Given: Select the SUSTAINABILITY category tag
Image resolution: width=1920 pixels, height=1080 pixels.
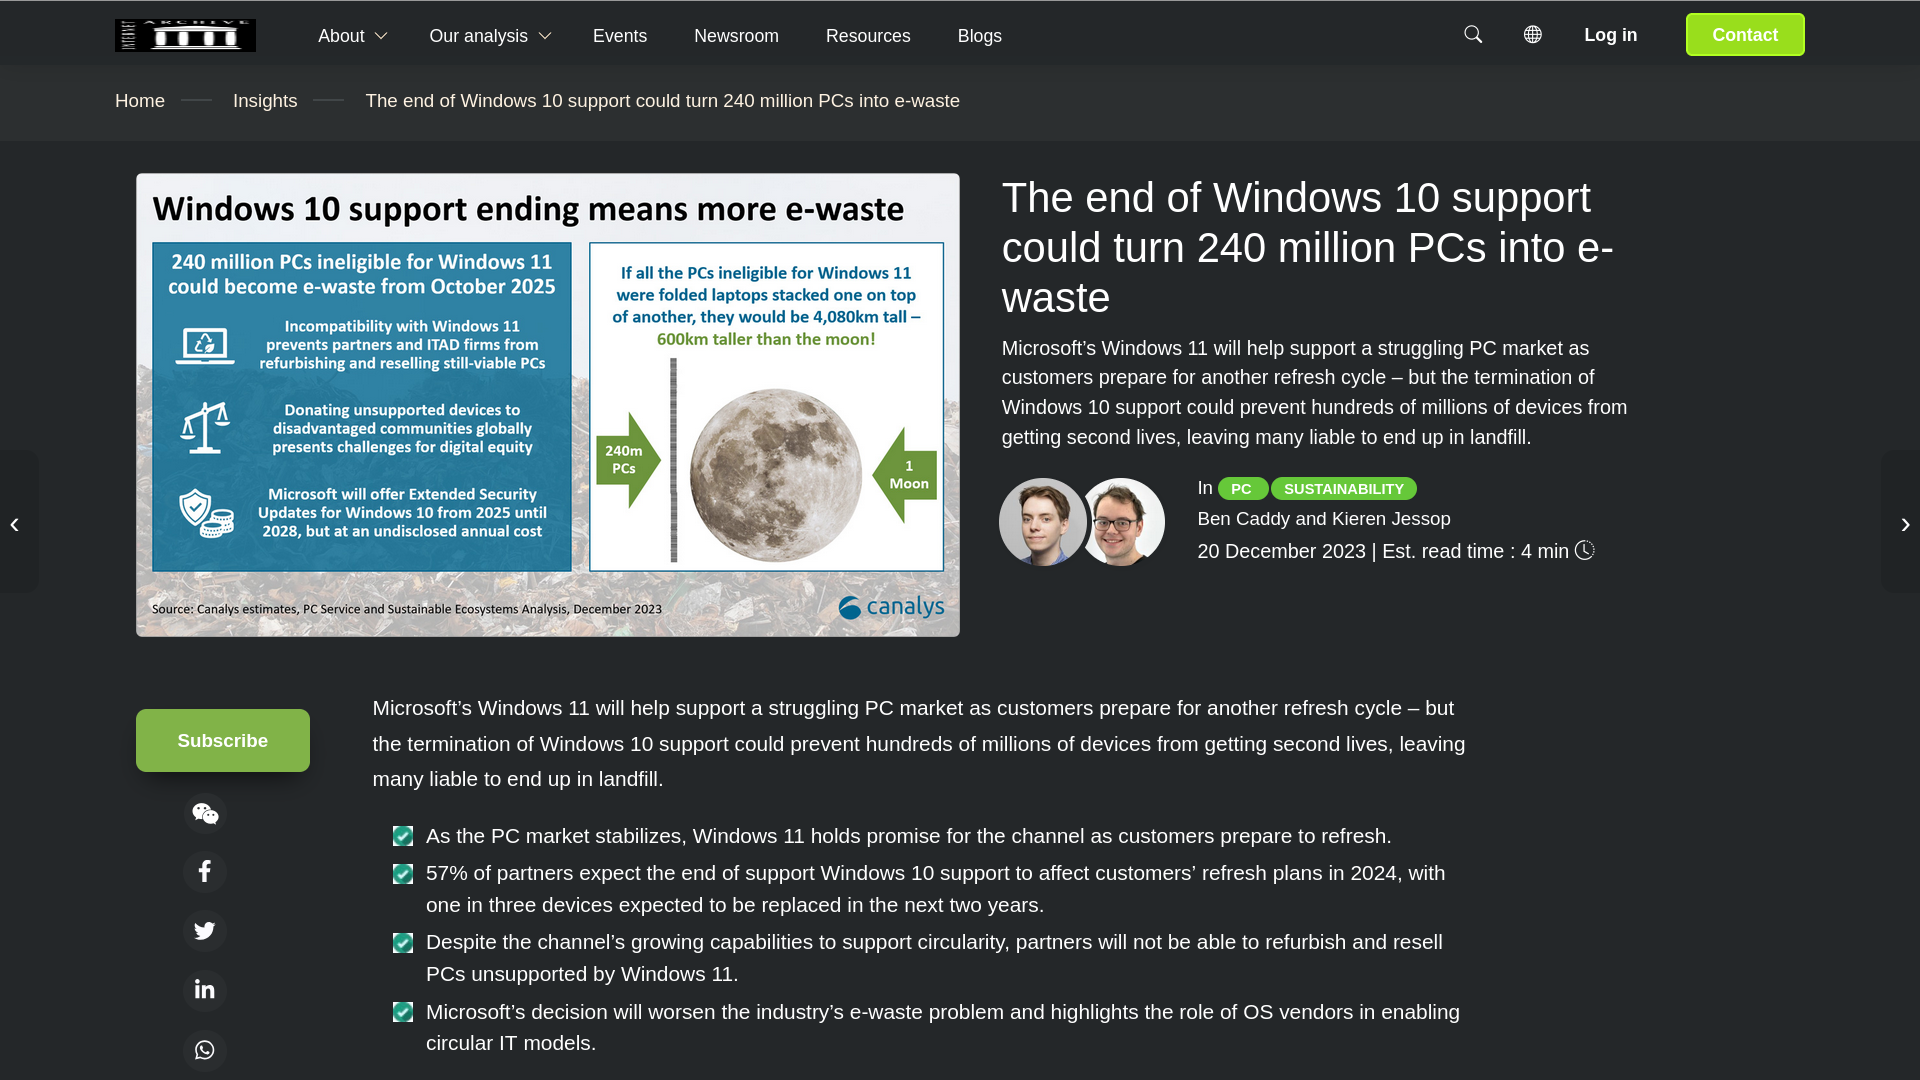Looking at the screenshot, I should [x=1343, y=489].
